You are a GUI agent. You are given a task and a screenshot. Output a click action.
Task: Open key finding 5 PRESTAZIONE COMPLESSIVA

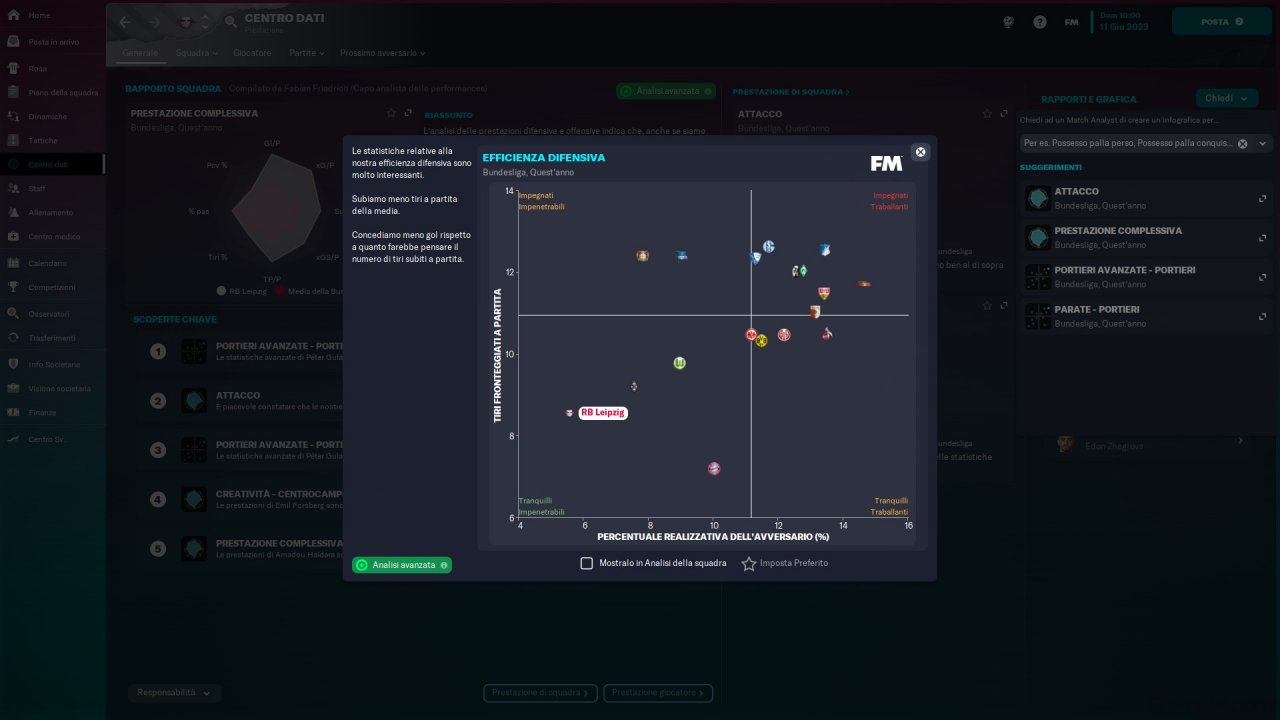click(x=240, y=548)
